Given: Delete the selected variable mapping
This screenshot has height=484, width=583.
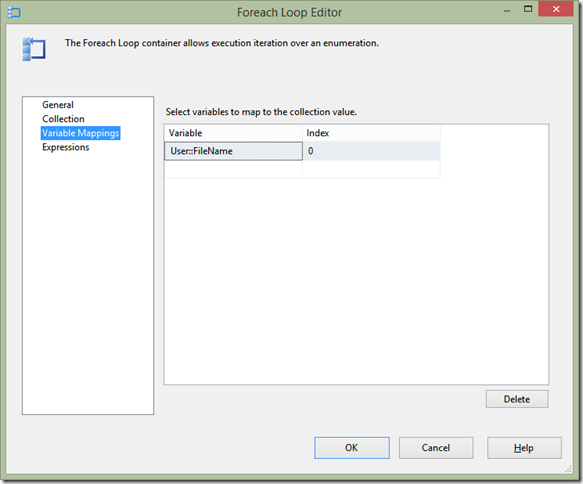Looking at the screenshot, I should coord(517,399).
